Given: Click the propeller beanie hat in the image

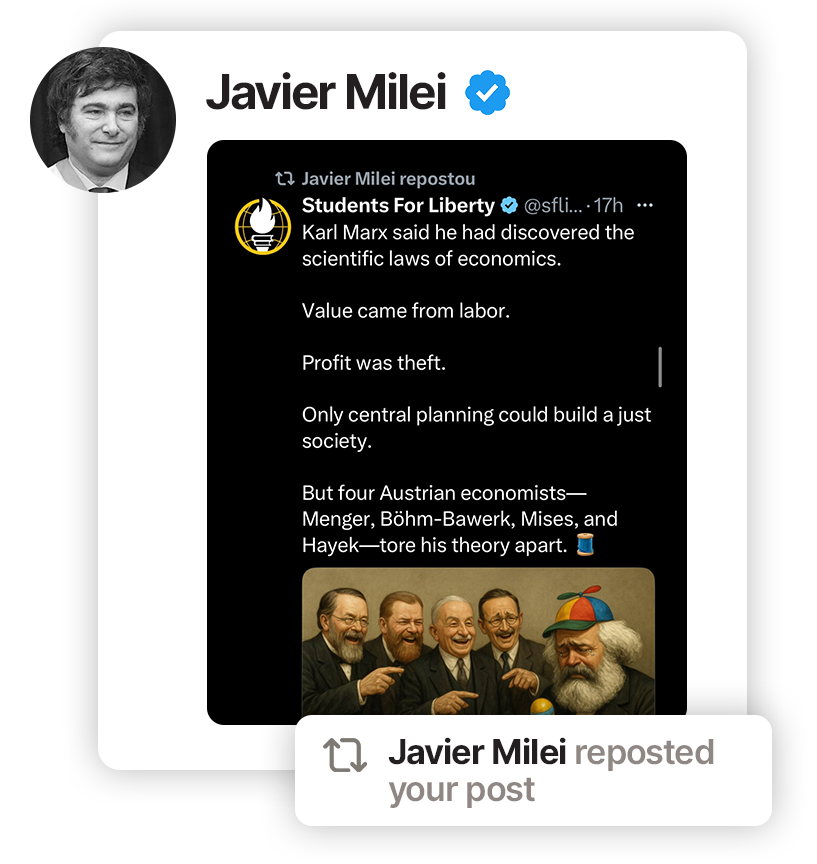Looking at the screenshot, I should coord(578,609).
